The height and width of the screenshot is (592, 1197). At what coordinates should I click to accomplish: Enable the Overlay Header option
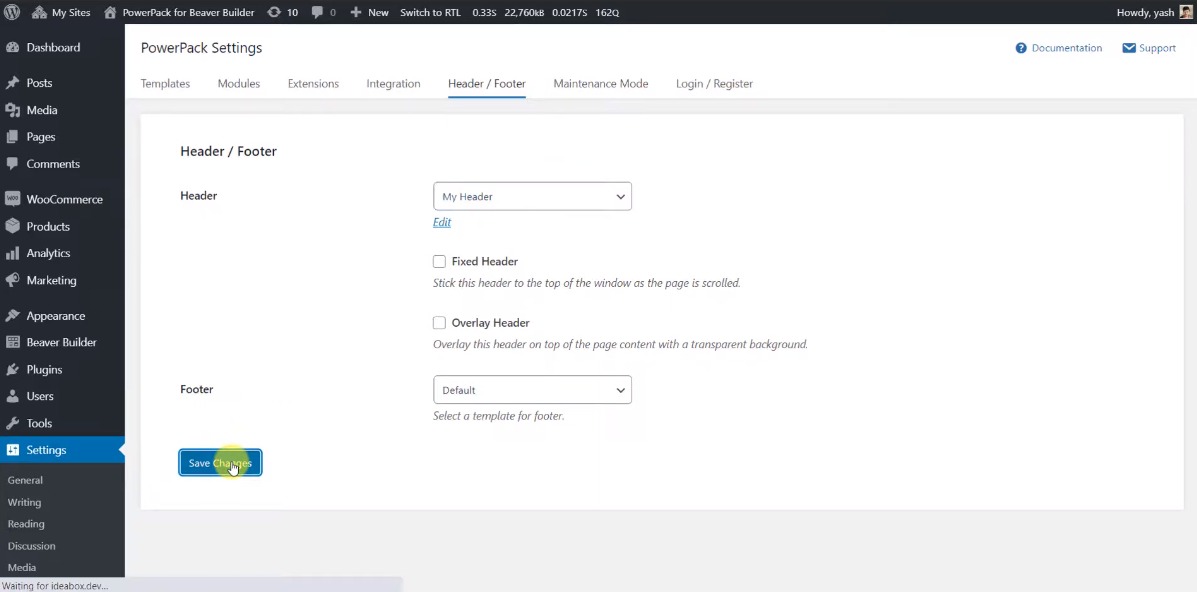pyautogui.click(x=439, y=322)
